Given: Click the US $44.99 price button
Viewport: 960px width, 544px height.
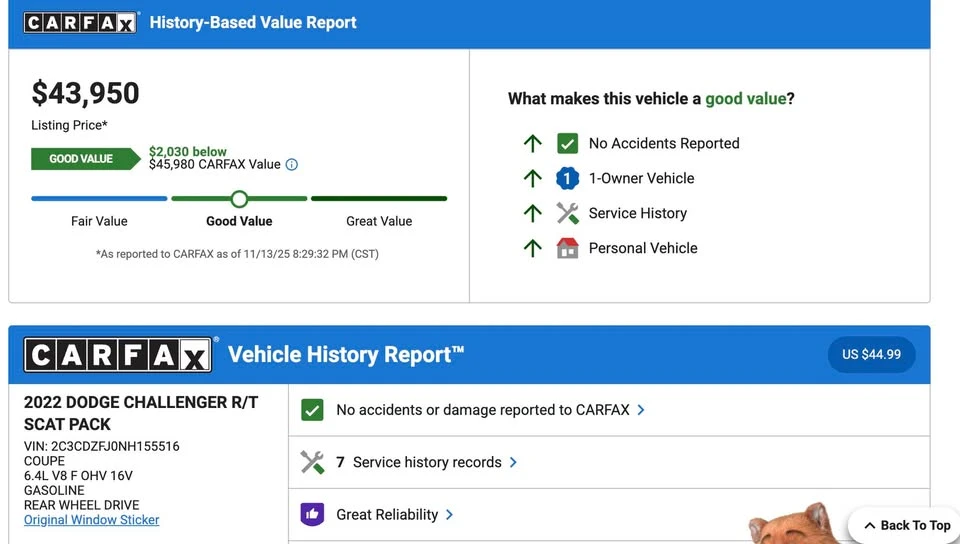Looking at the screenshot, I should (871, 354).
